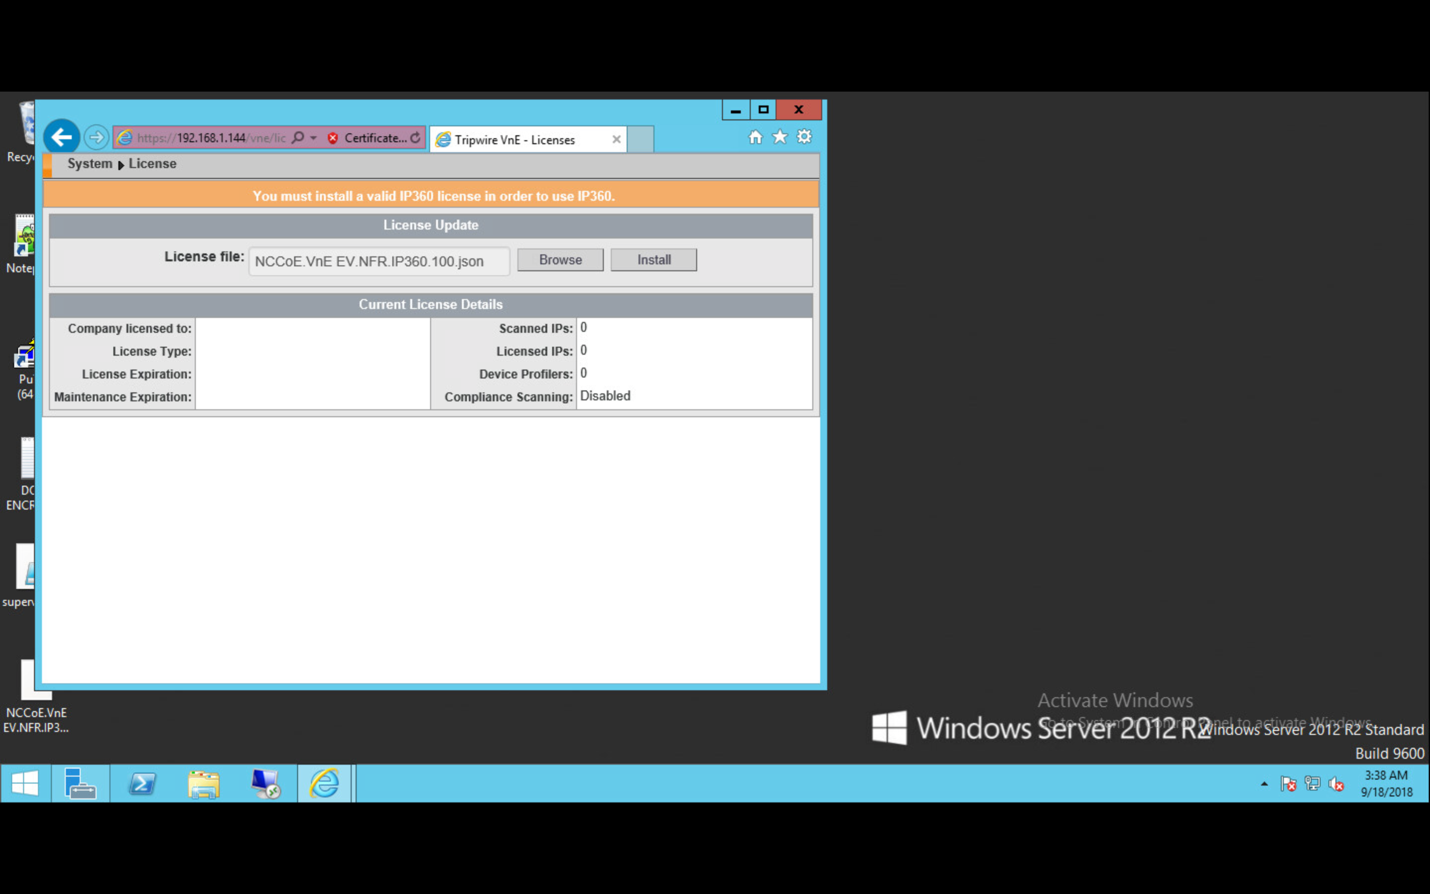Click the browser address bar URL
This screenshot has height=894, width=1430.
point(211,138)
